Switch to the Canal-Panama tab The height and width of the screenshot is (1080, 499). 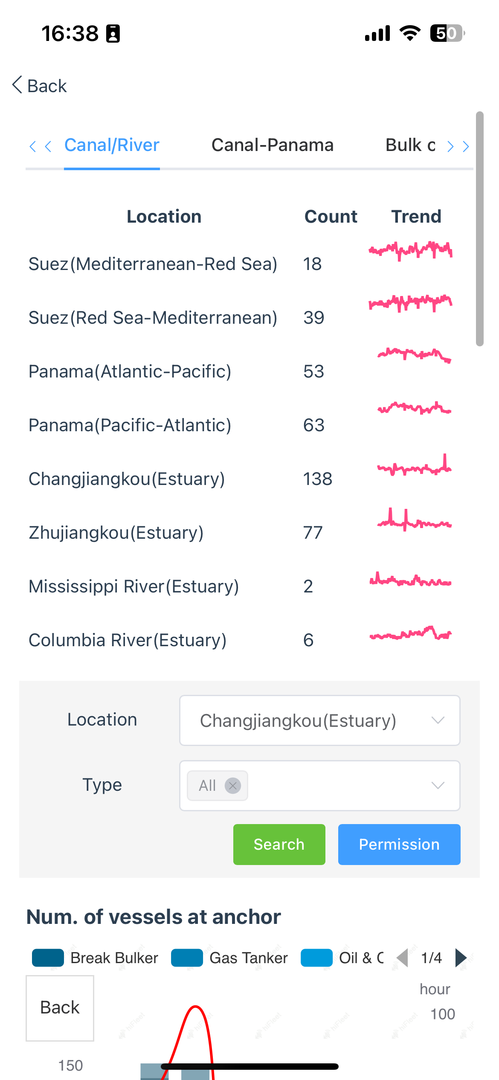tap(272, 145)
